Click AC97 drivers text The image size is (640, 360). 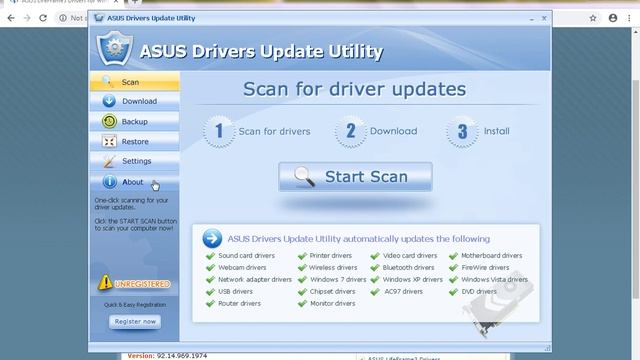point(404,291)
